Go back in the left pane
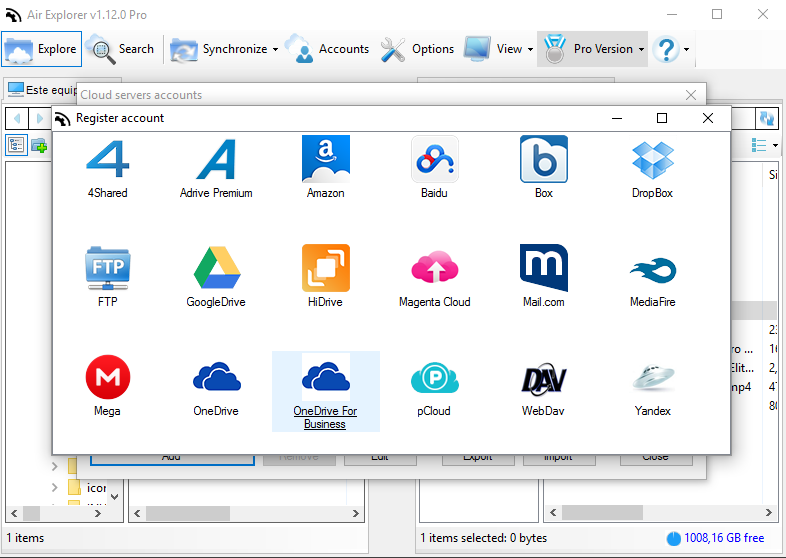The height and width of the screenshot is (558, 786). (x=17, y=119)
